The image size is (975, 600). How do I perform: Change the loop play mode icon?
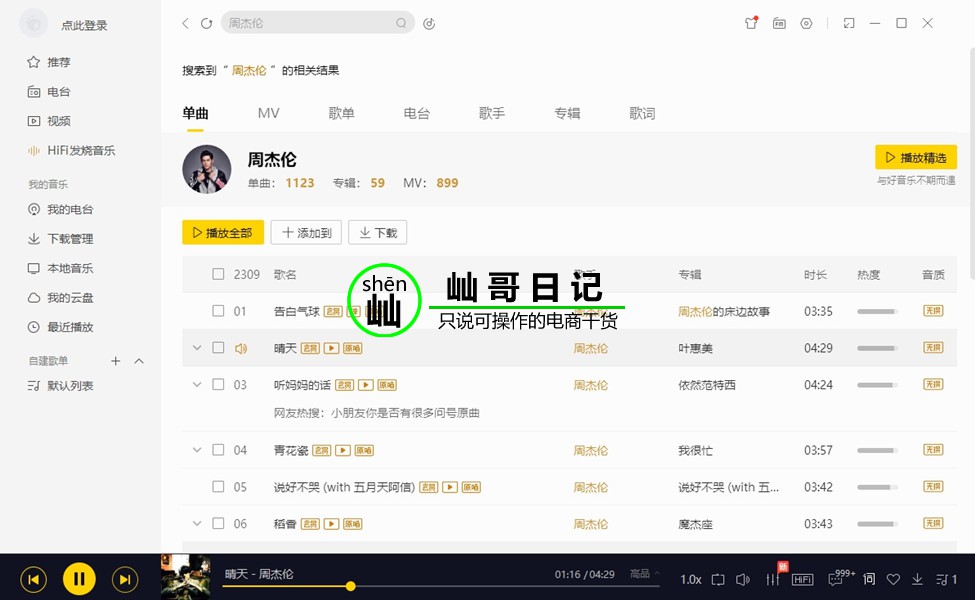pos(718,579)
